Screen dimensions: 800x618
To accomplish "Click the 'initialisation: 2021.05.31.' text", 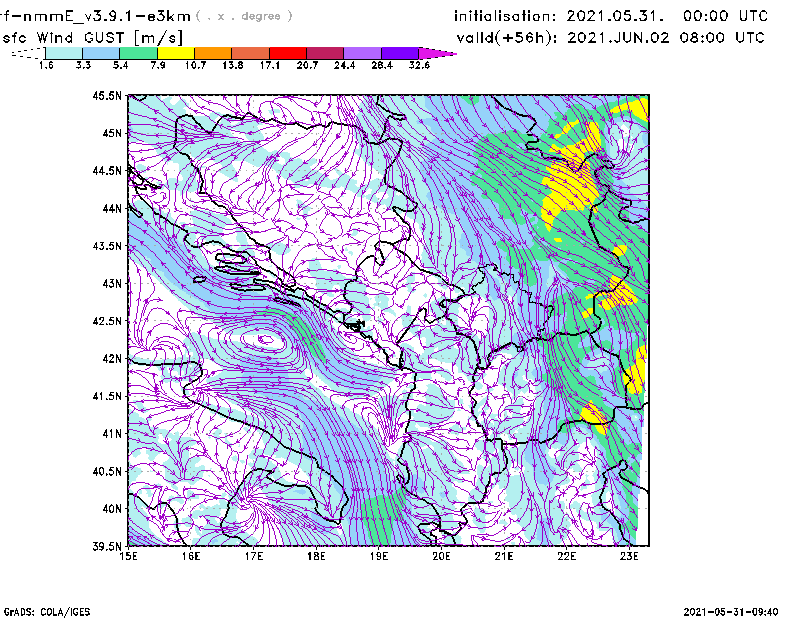I will pyautogui.click(x=559, y=16).
